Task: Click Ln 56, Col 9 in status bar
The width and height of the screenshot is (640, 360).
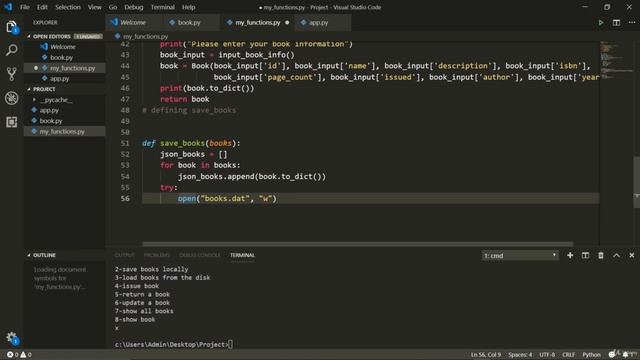Action: (x=486, y=355)
